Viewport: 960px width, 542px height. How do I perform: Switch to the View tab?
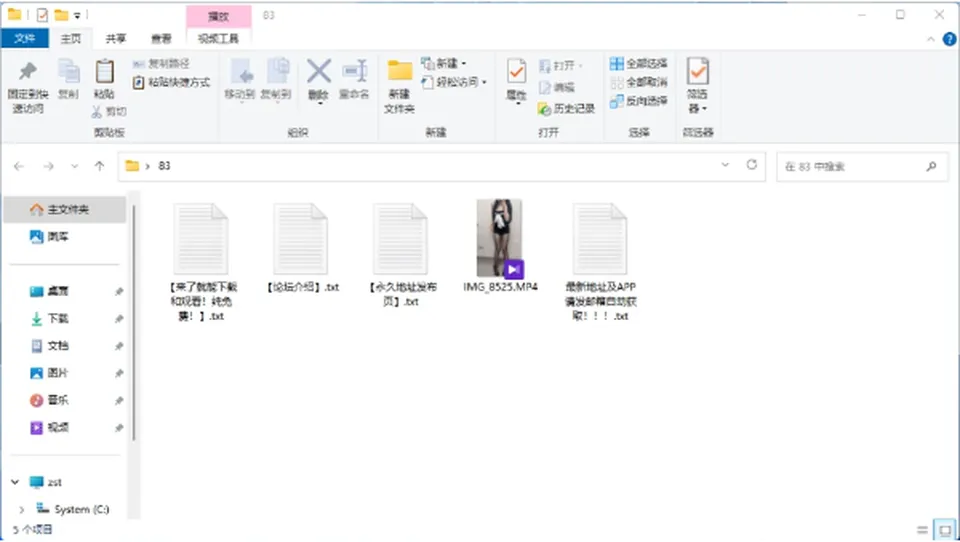coord(162,39)
